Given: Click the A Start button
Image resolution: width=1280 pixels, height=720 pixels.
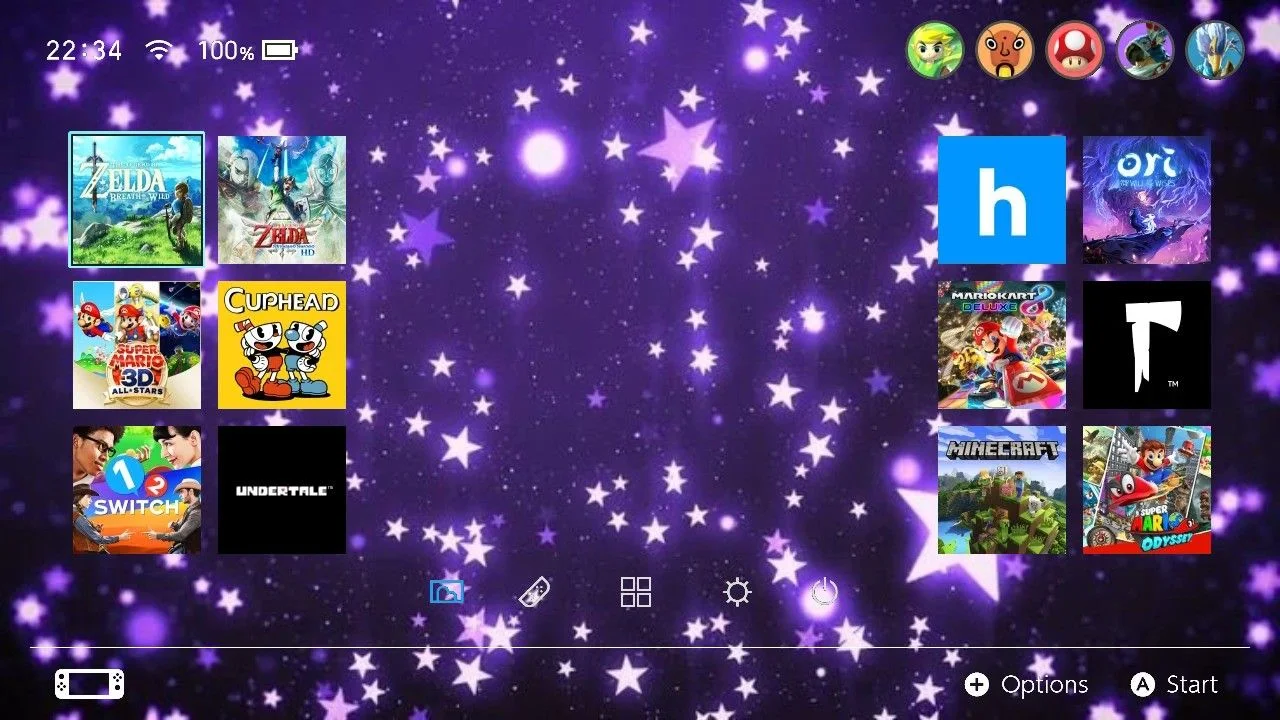Looking at the screenshot, I should (1174, 685).
